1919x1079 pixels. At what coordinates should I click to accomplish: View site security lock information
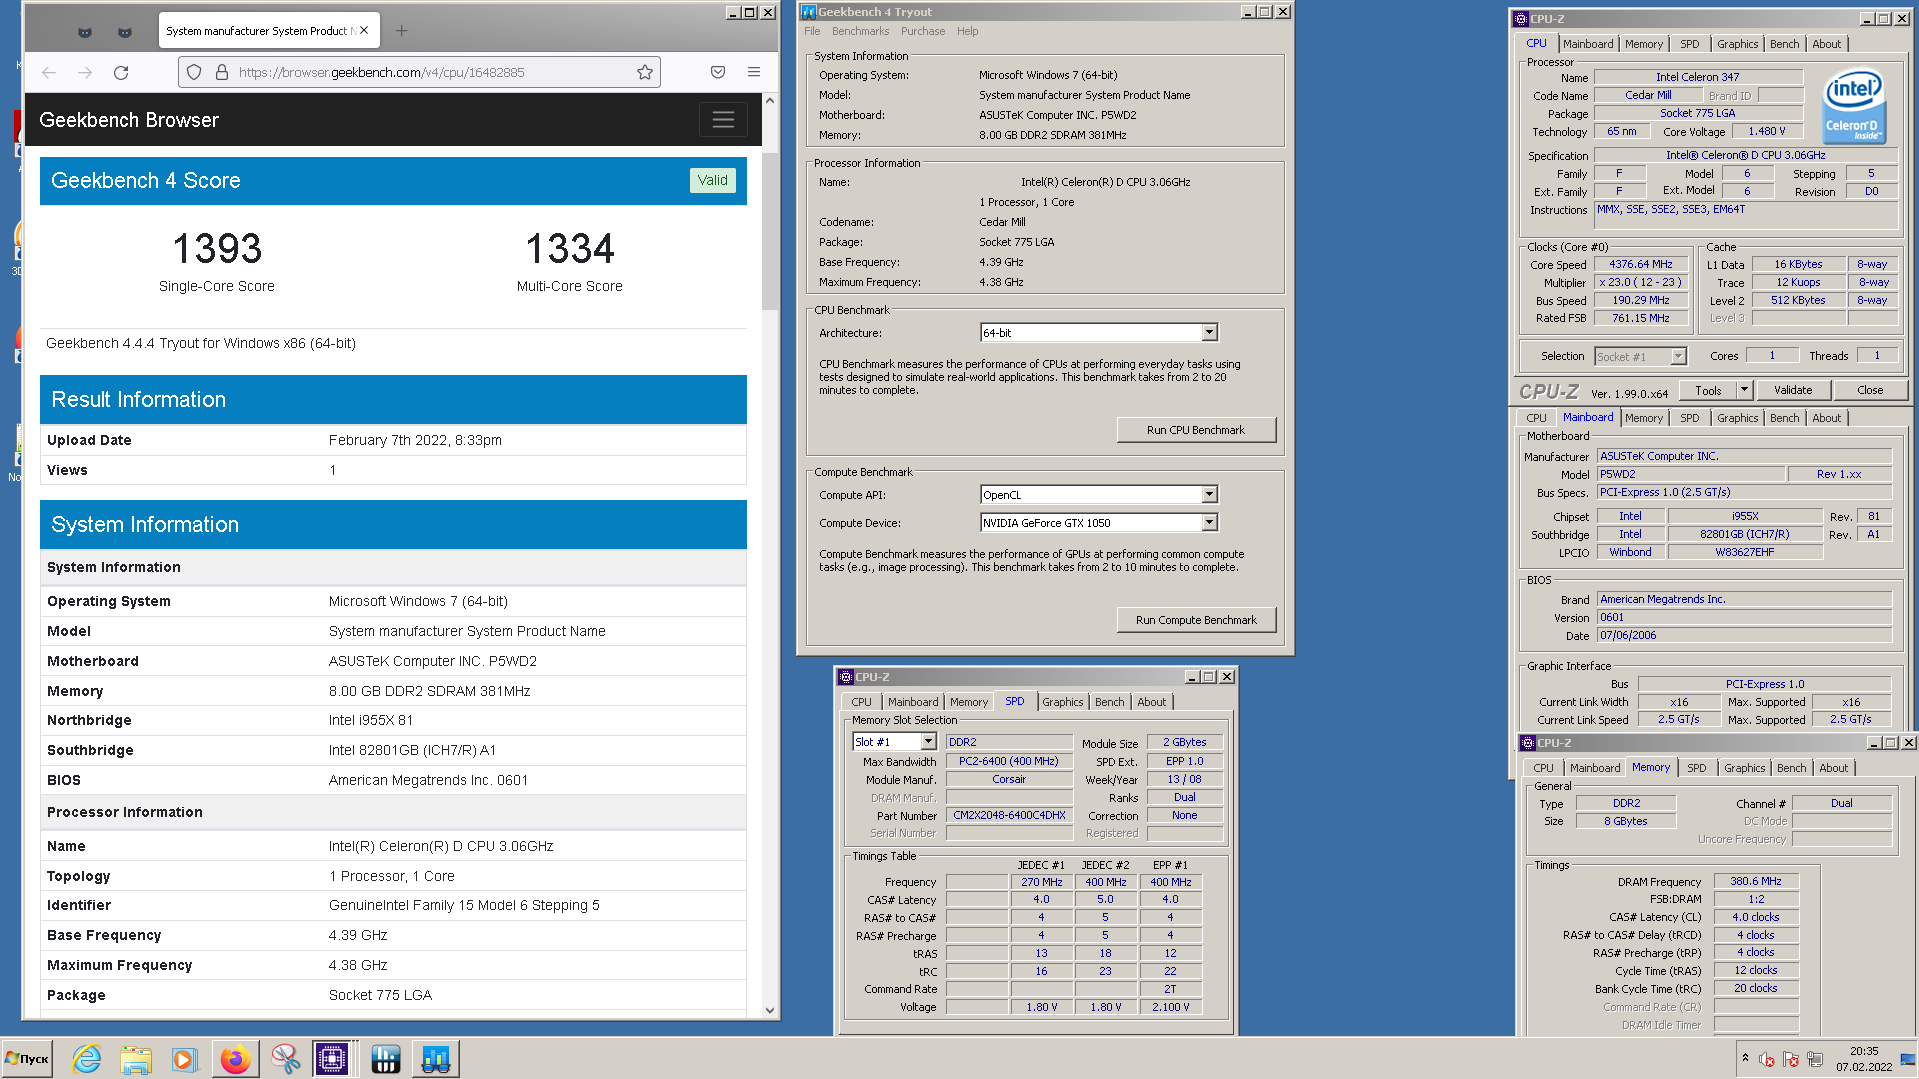click(x=221, y=72)
